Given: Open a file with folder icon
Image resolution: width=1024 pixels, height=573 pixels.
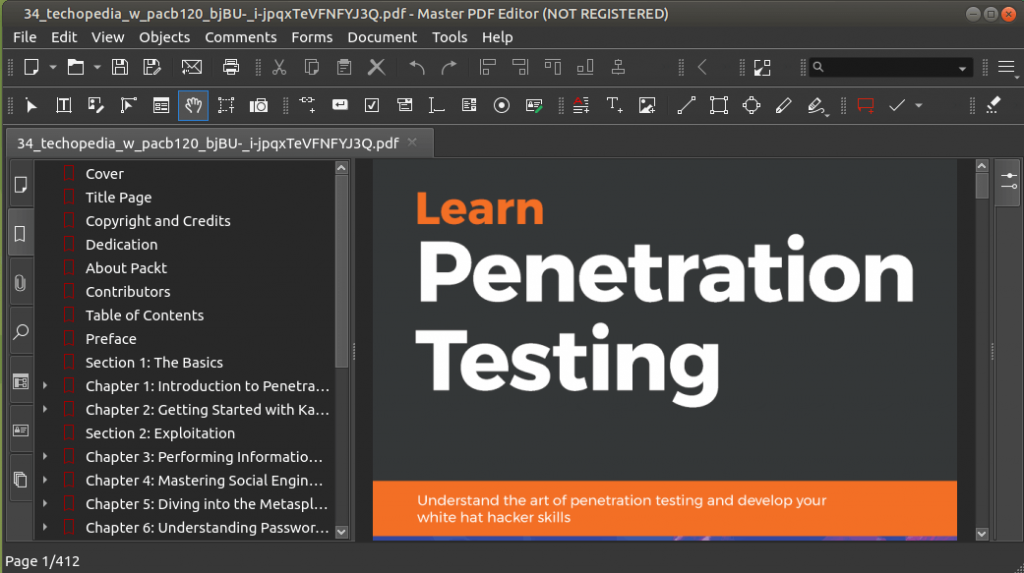Looking at the screenshot, I should [76, 67].
